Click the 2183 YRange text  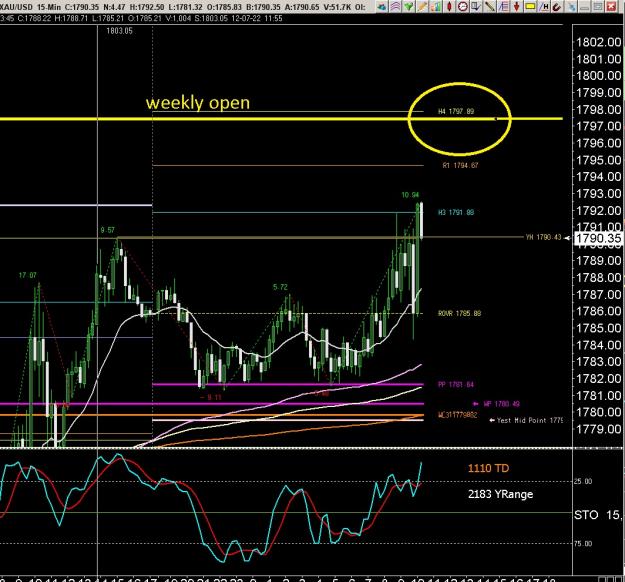pyautogui.click(x=500, y=494)
